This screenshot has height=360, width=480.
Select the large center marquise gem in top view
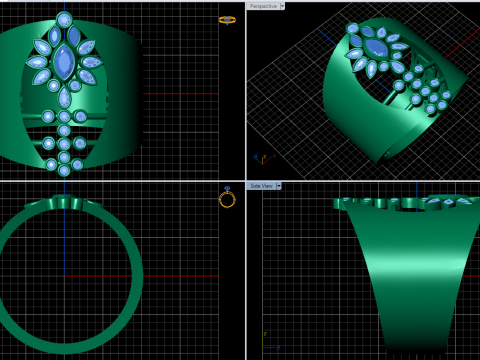tap(64, 61)
